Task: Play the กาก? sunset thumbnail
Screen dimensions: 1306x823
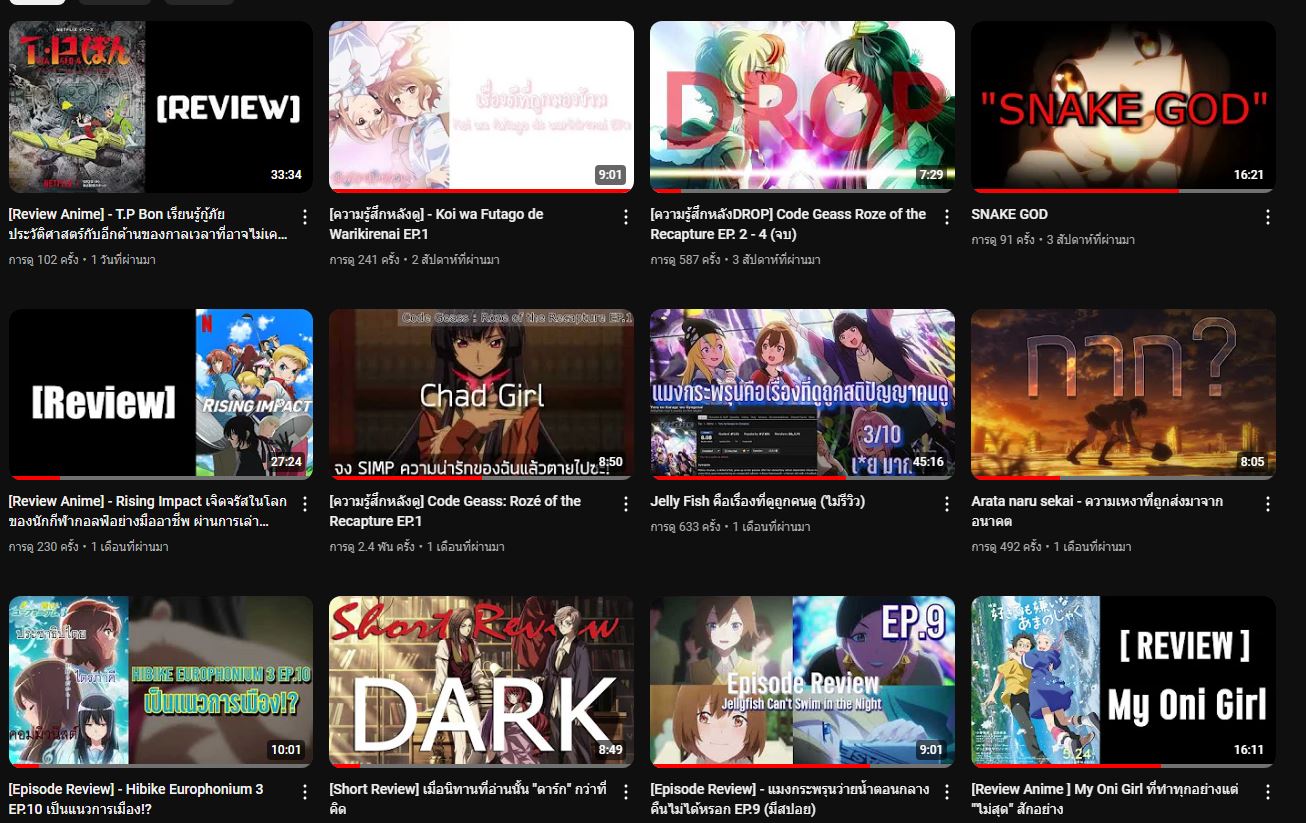Action: (x=1123, y=394)
